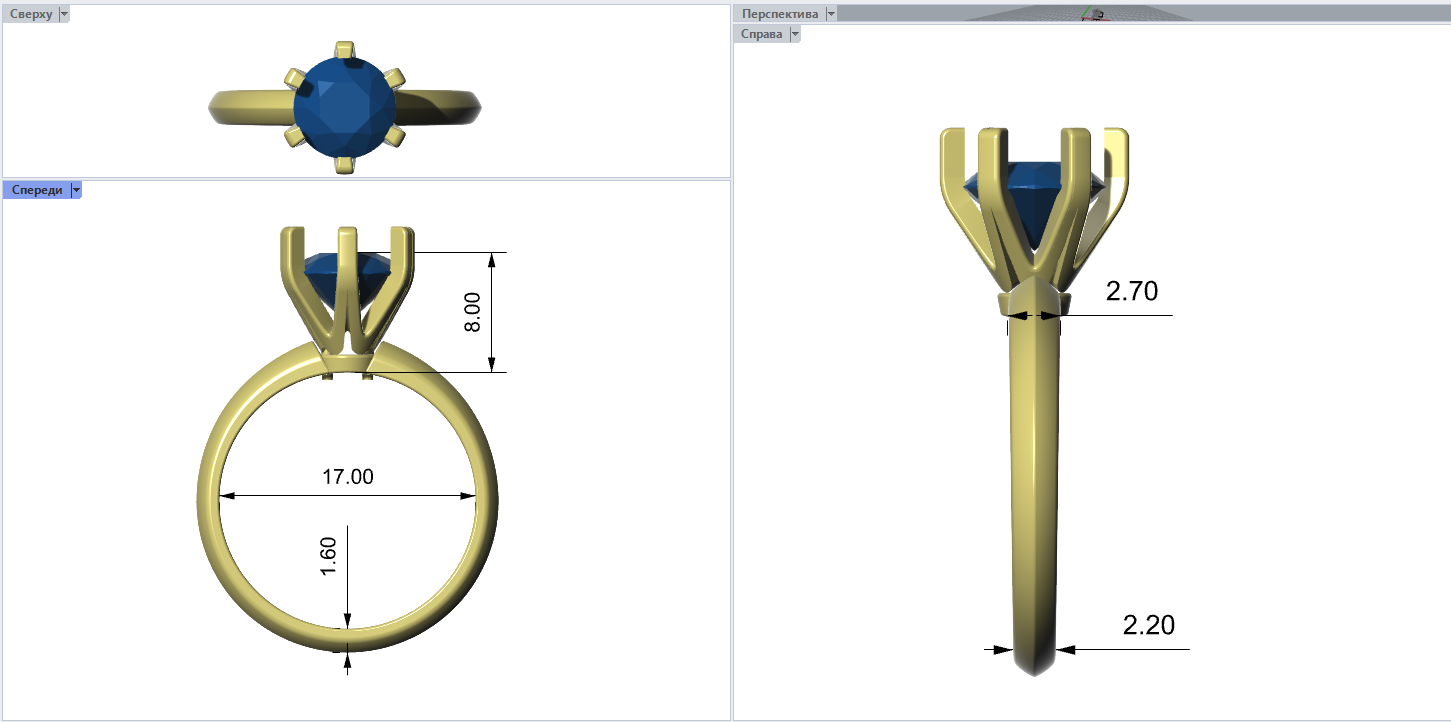Click the Спереди viewport title
The image size is (1451, 722).
coord(36,190)
